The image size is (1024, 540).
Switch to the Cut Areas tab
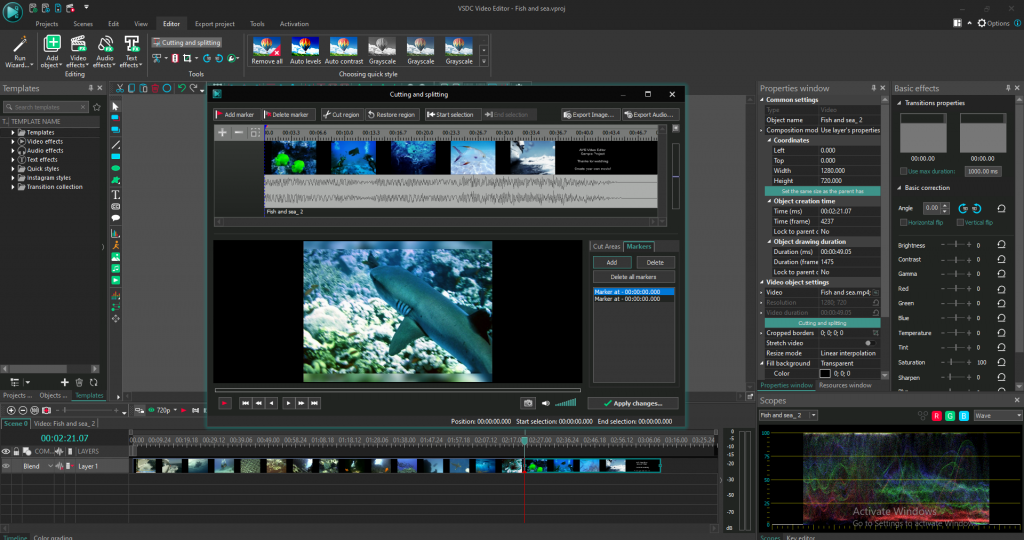pos(606,246)
